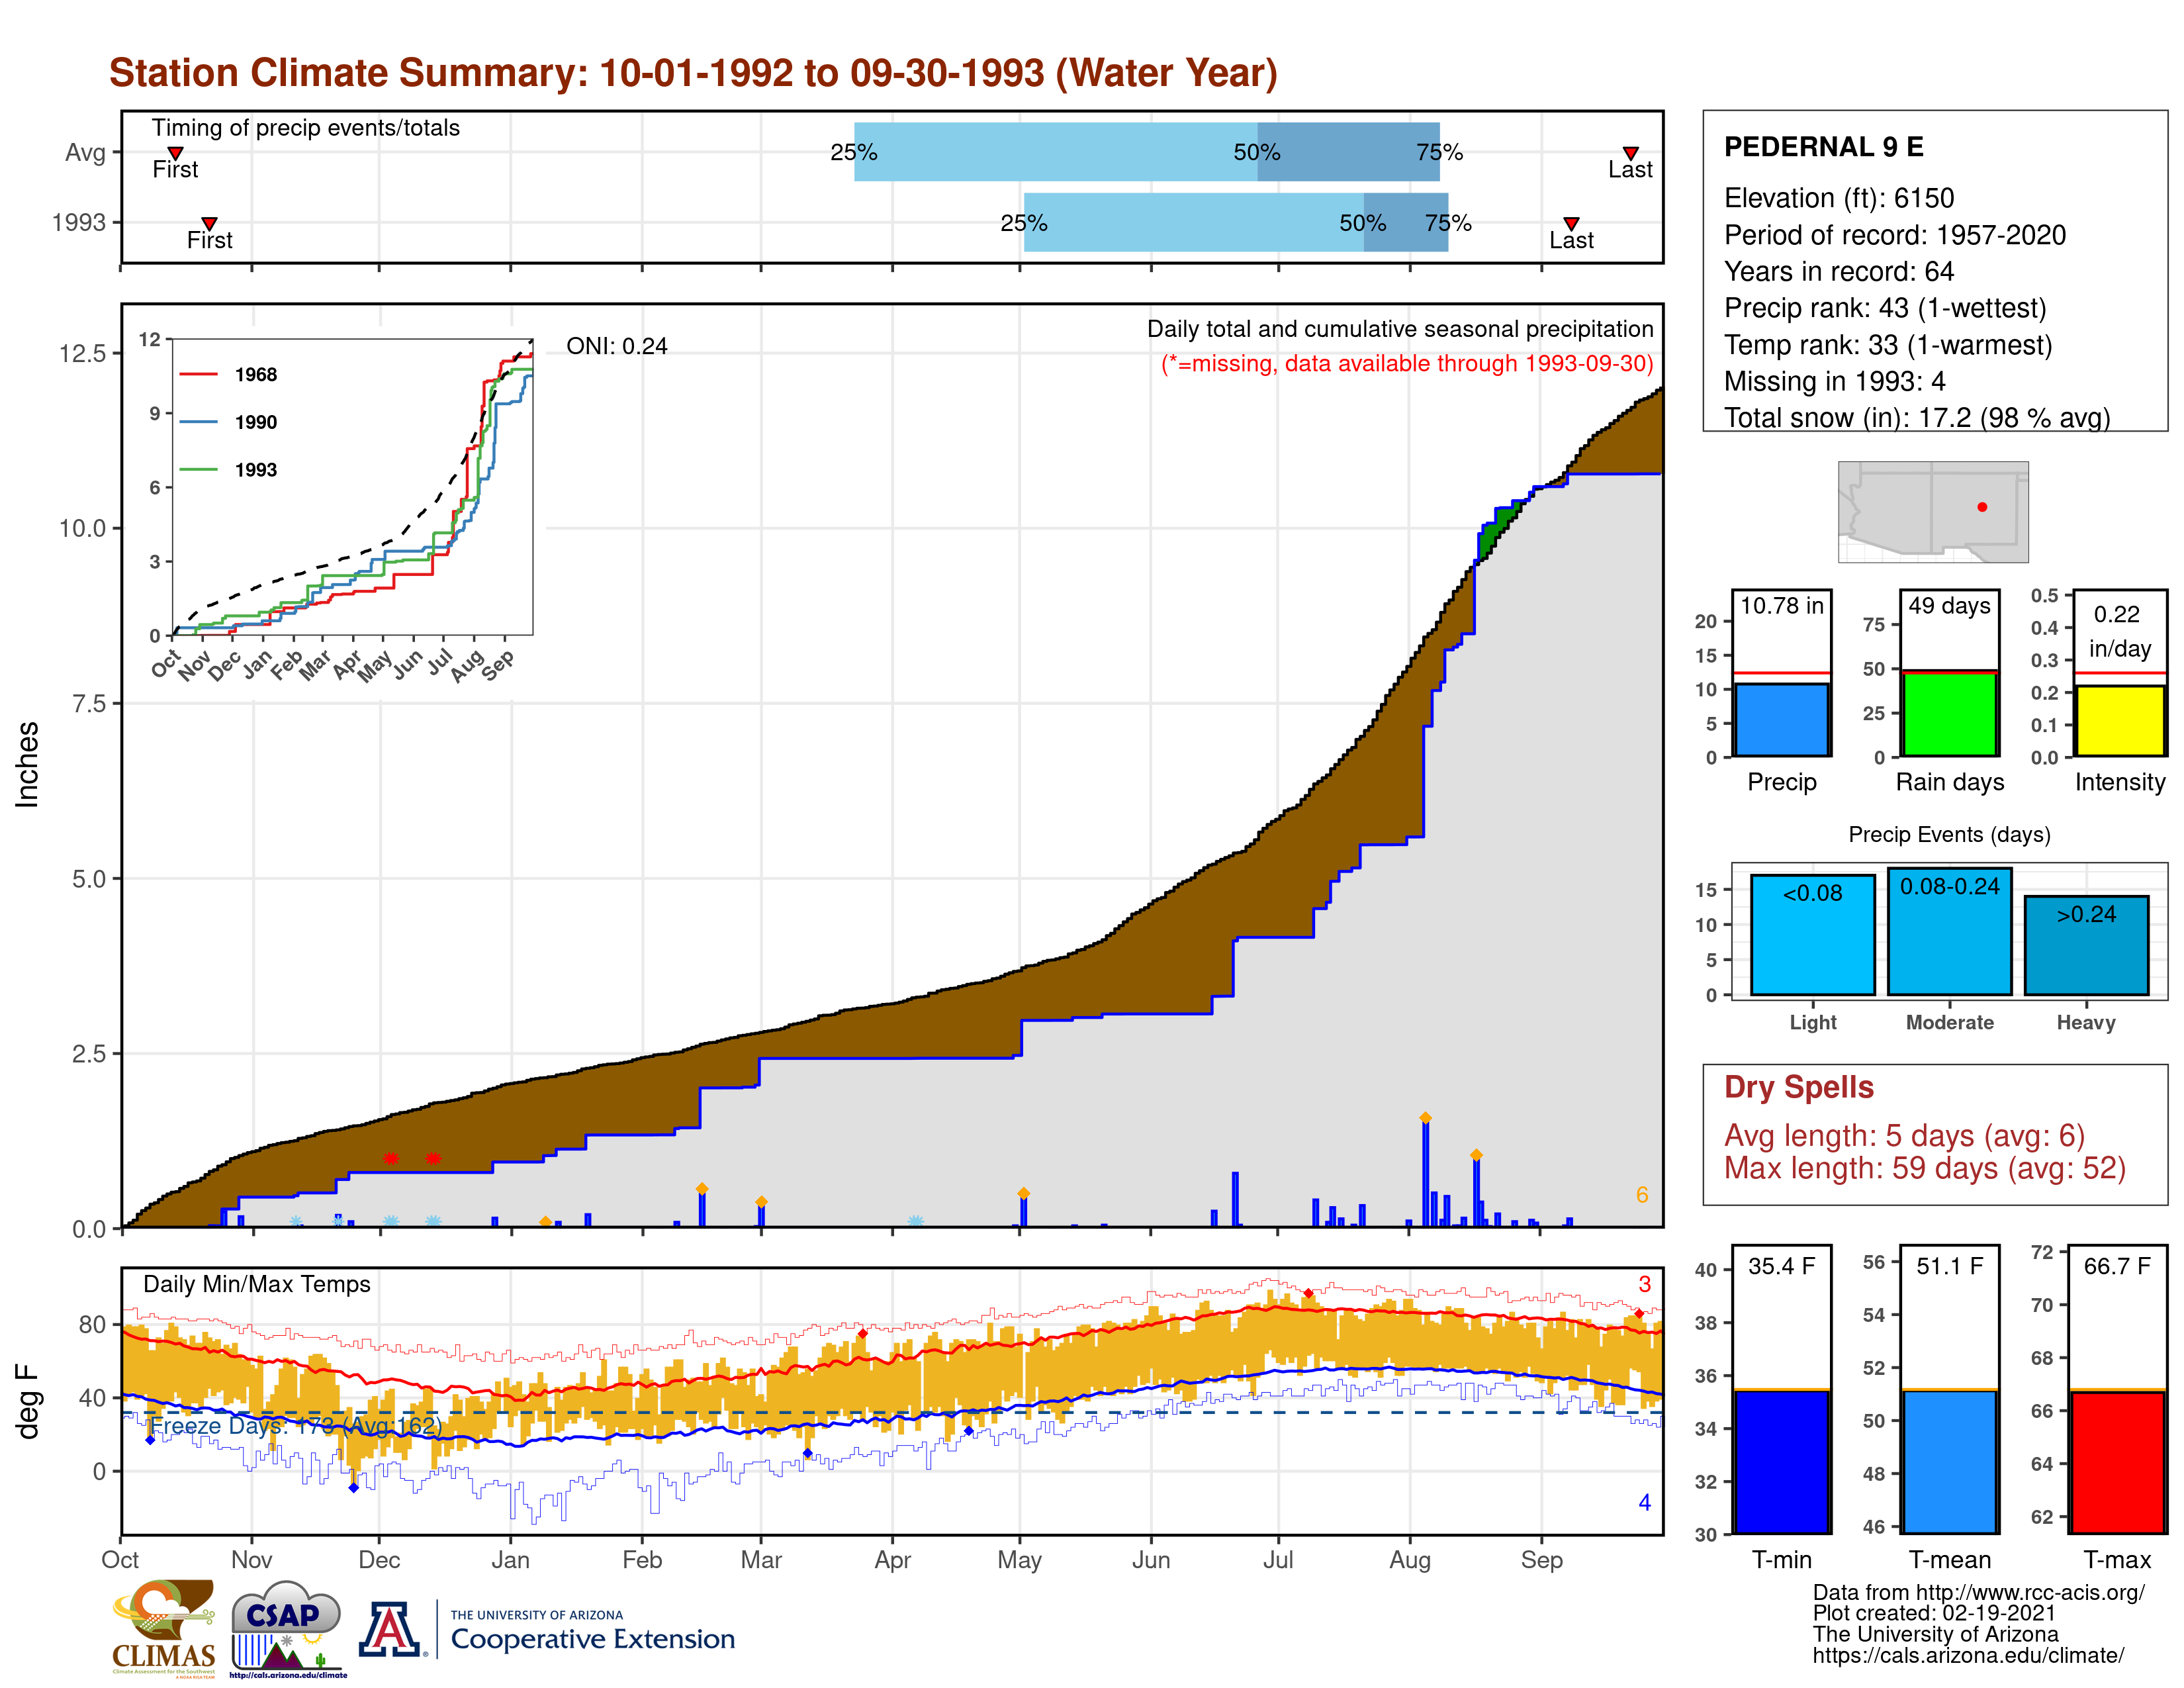Click the CLIMAS logo
Image resolution: width=2184 pixels, height=1688 pixels.
(x=164, y=1628)
